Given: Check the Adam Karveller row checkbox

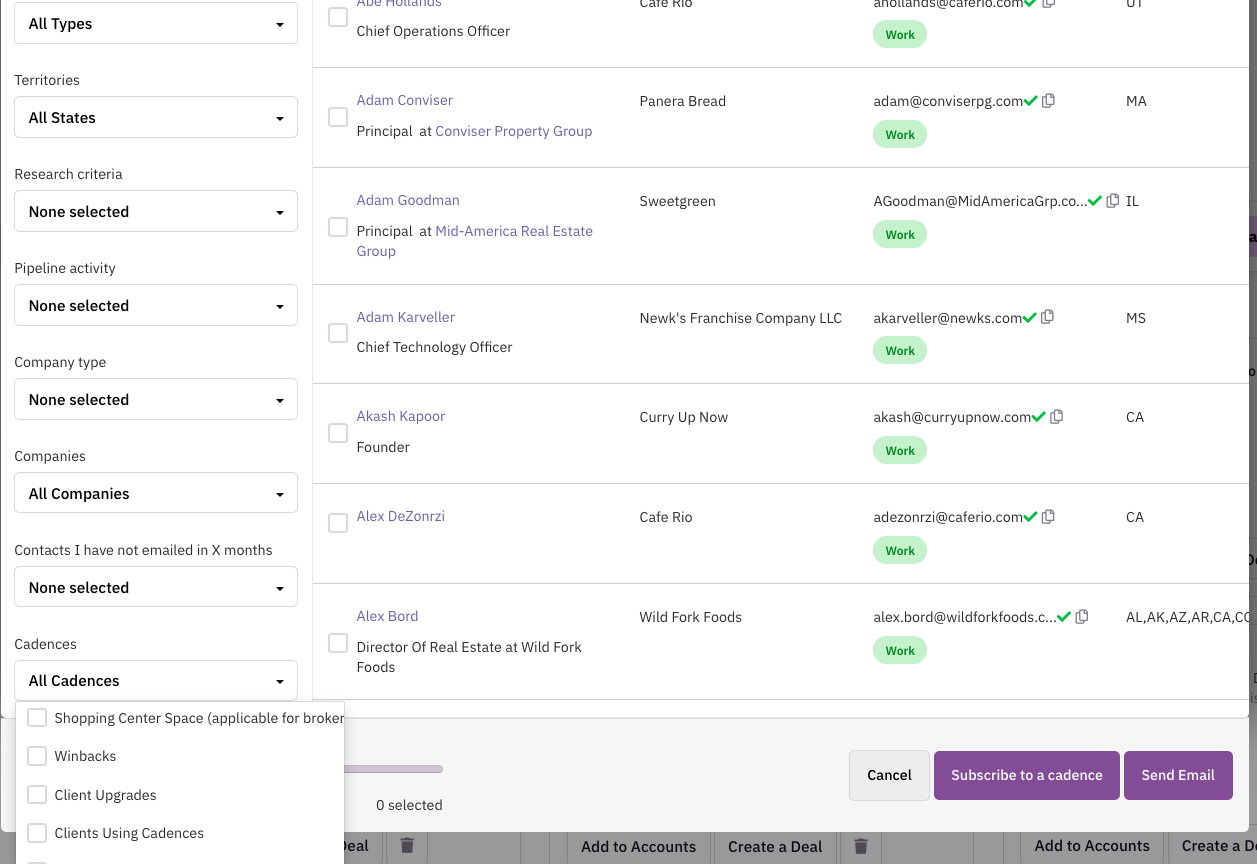Looking at the screenshot, I should coord(338,333).
